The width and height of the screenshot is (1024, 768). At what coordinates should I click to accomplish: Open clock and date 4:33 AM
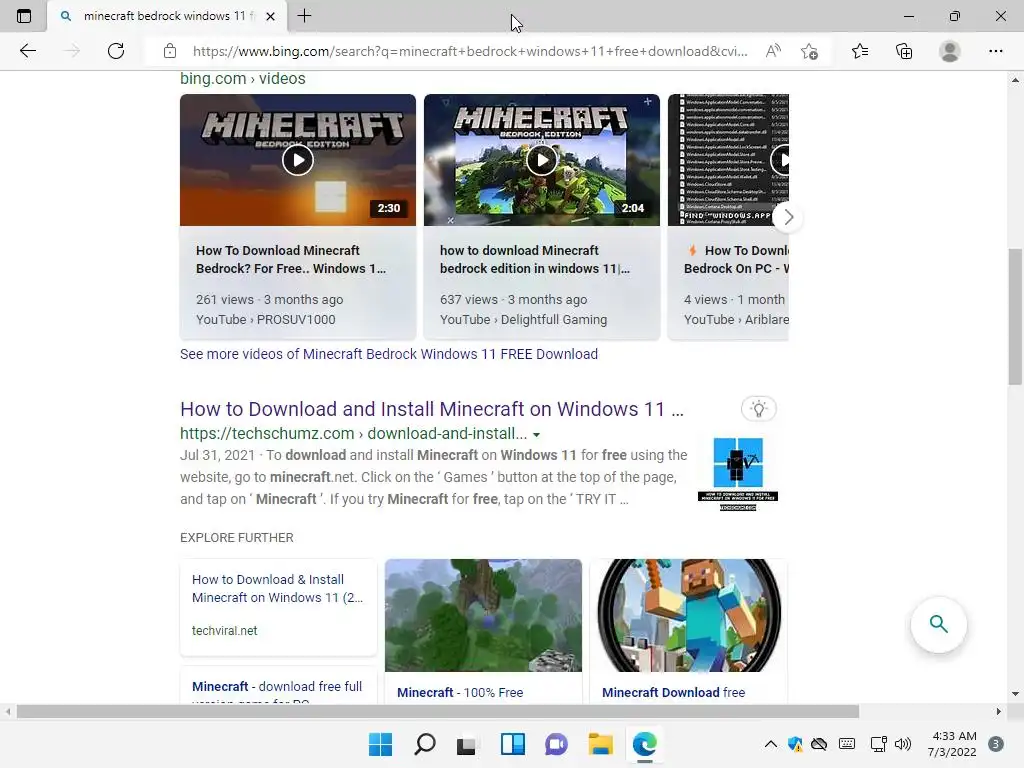(x=952, y=744)
